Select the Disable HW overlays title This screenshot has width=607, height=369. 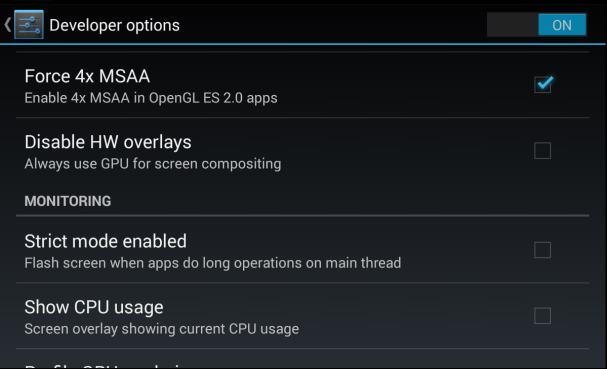click(x=108, y=142)
